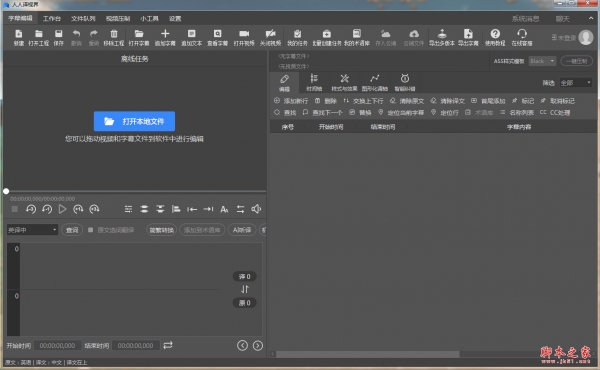Viewport: 600px width, 370px height.
Task: Open the 设置 (Settings) menu tab
Action: (x=175, y=18)
